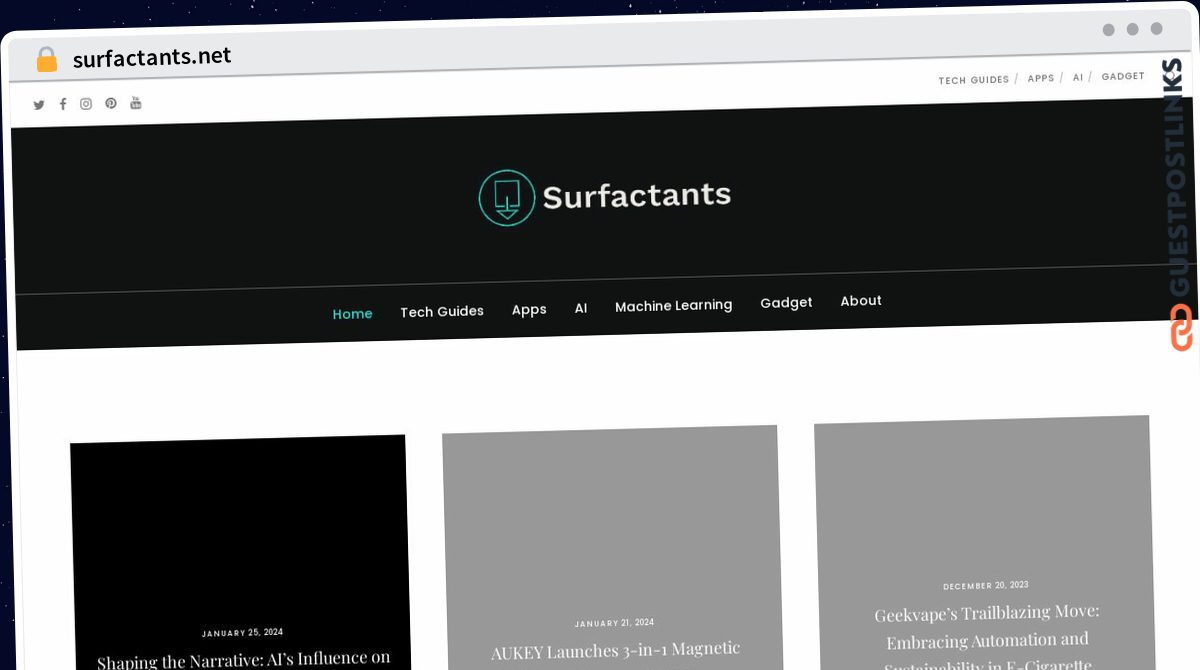The height and width of the screenshot is (670, 1200).
Task: Open the Twitter social icon
Action: pos(39,105)
